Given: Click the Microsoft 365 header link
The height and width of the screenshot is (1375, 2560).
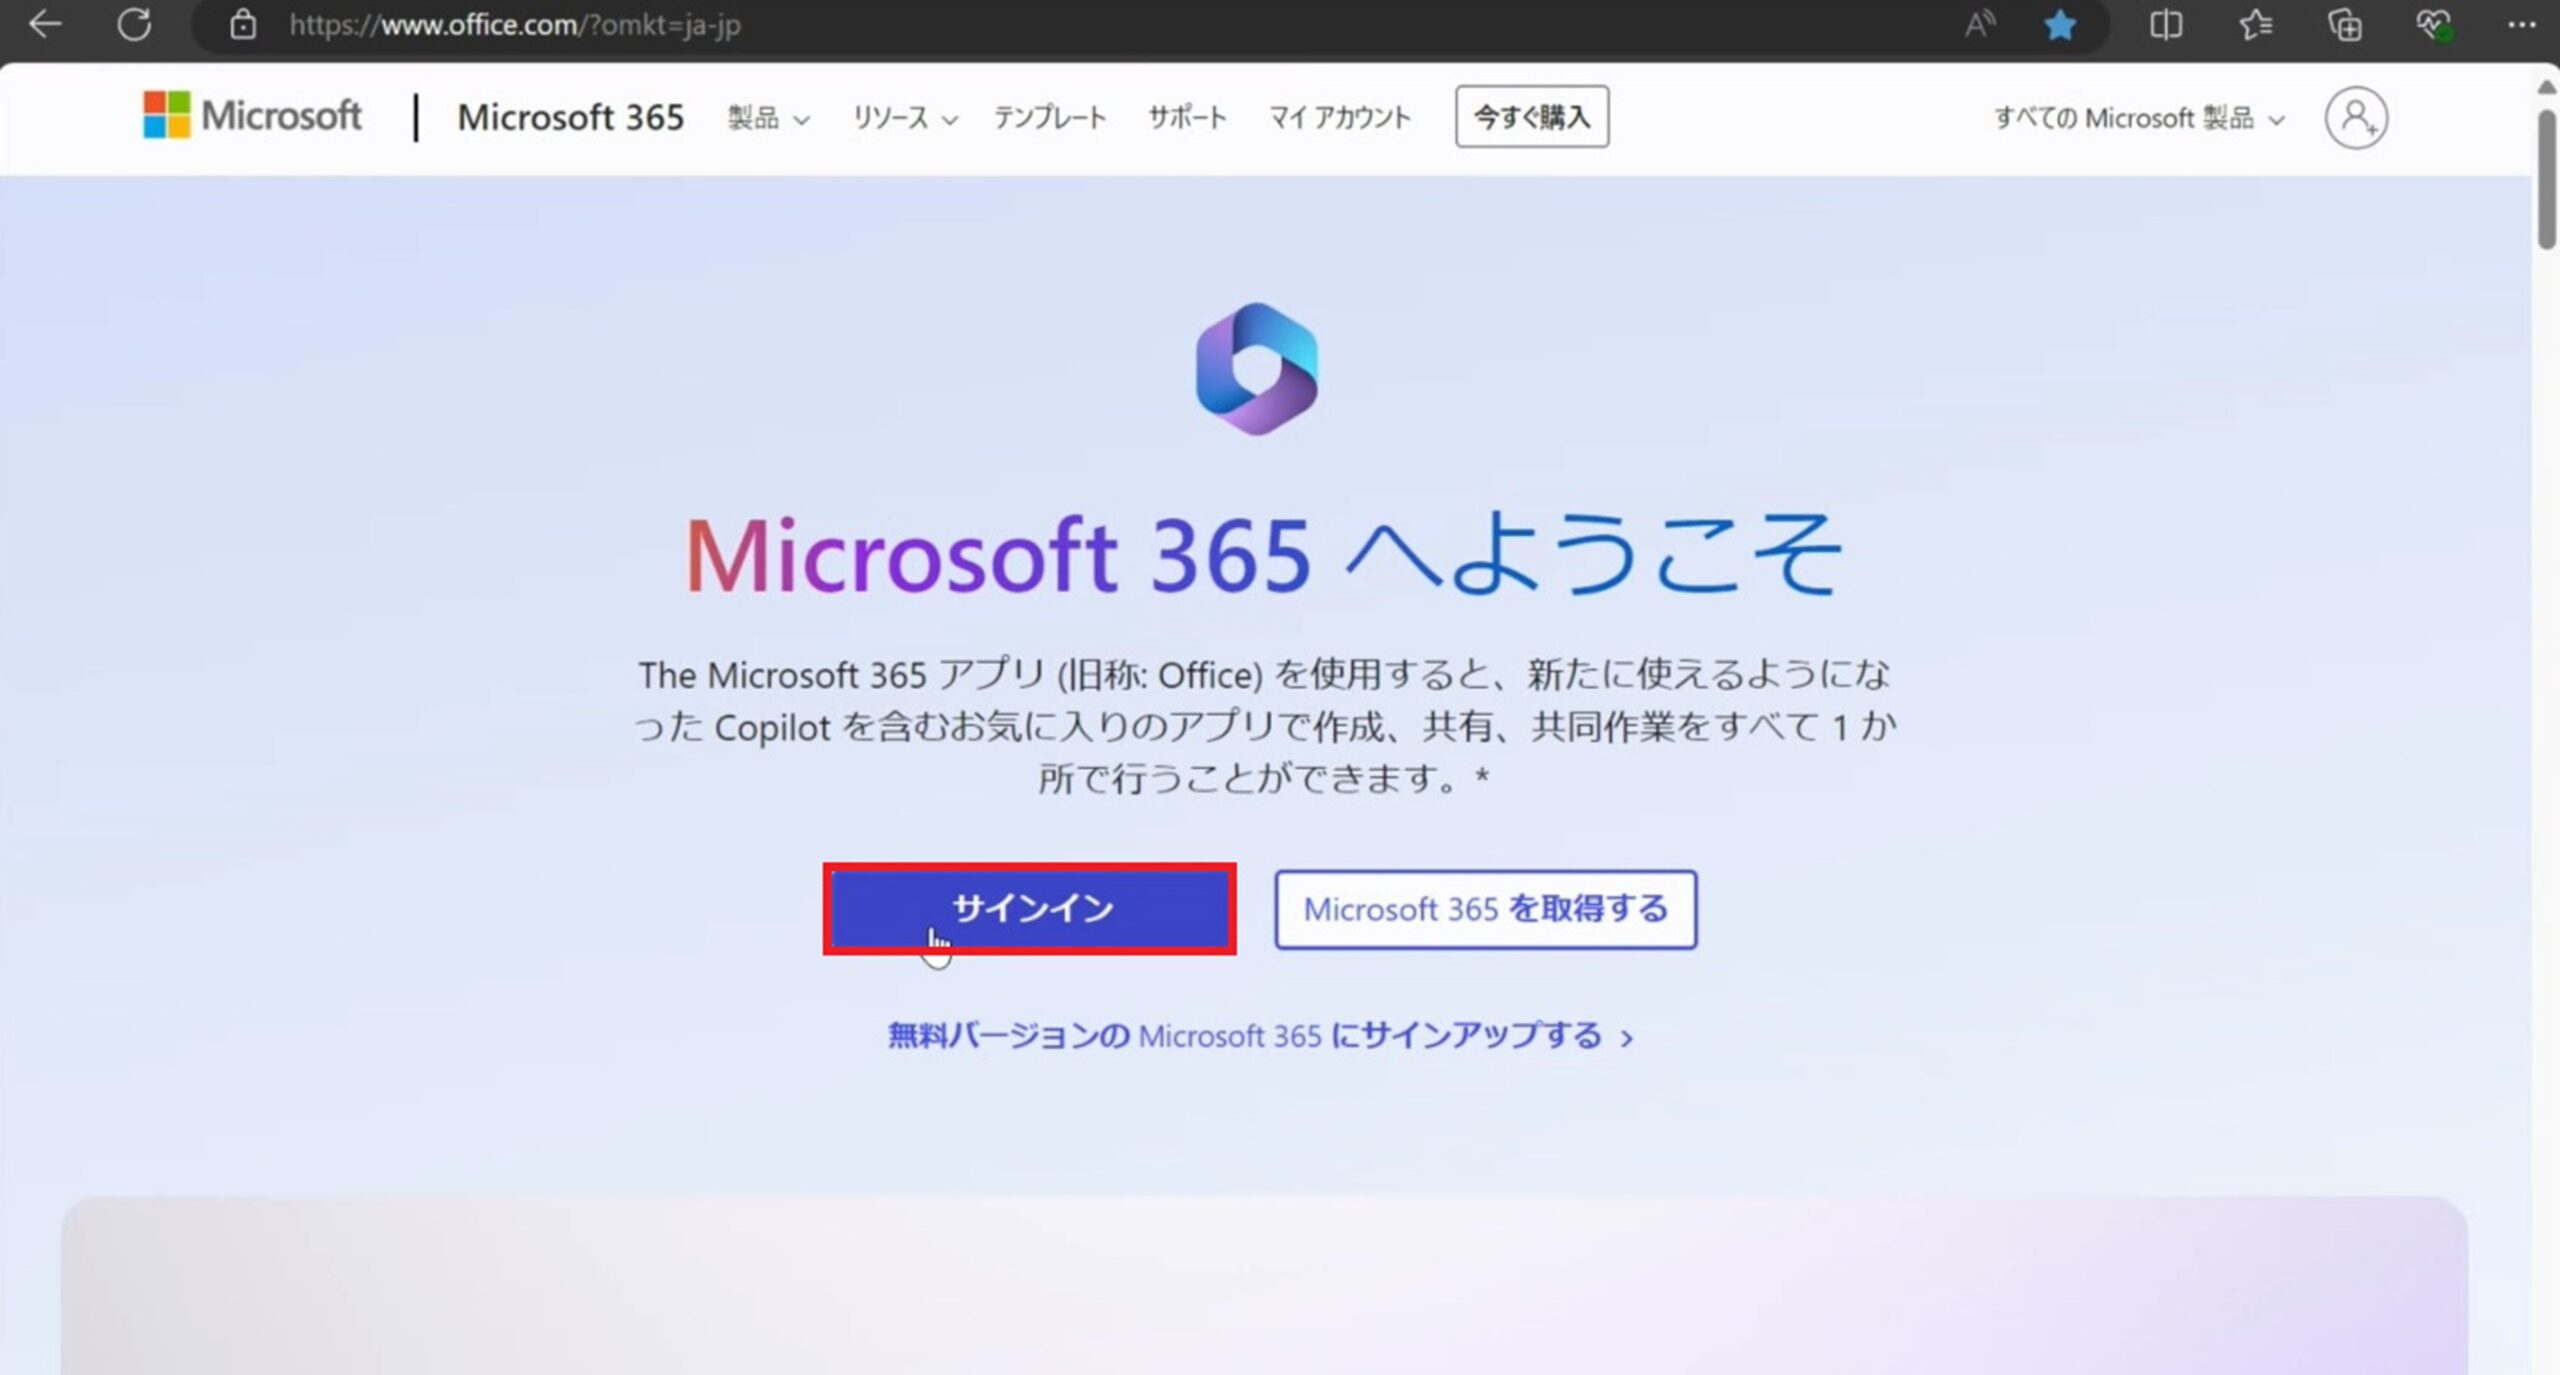Looking at the screenshot, I should pyautogui.click(x=571, y=117).
